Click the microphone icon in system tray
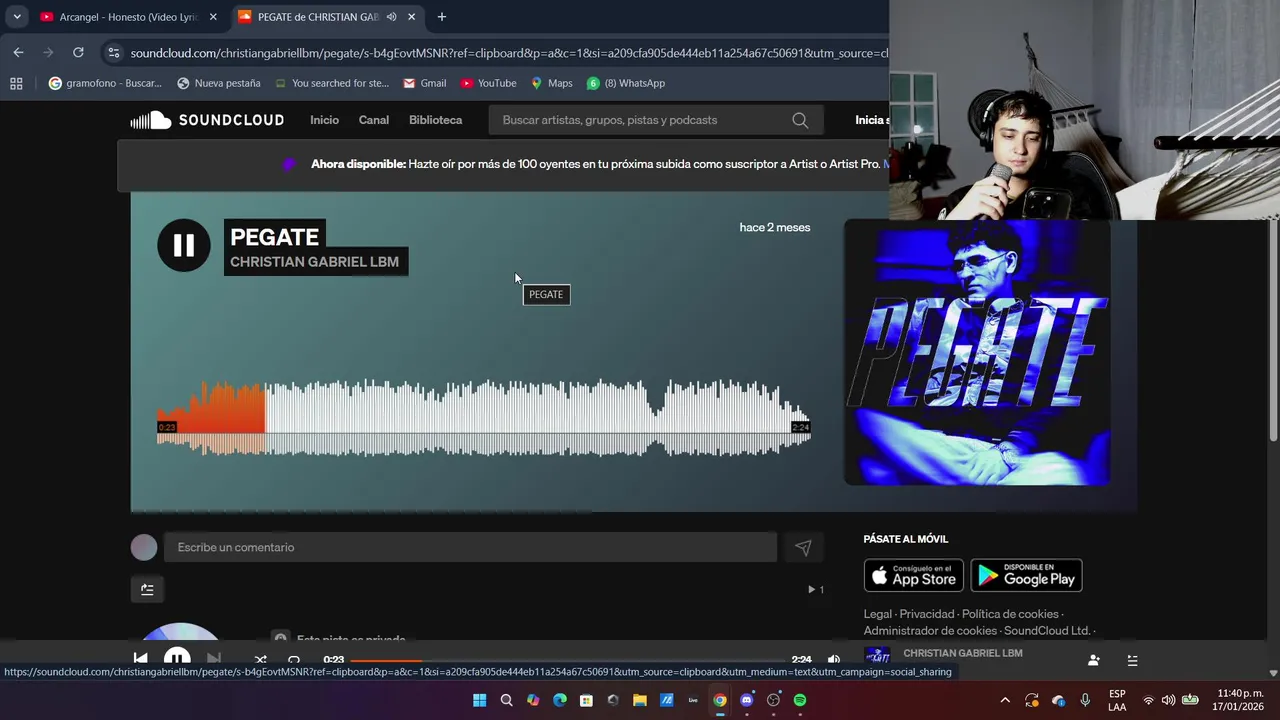The width and height of the screenshot is (1280, 720). (x=1085, y=700)
